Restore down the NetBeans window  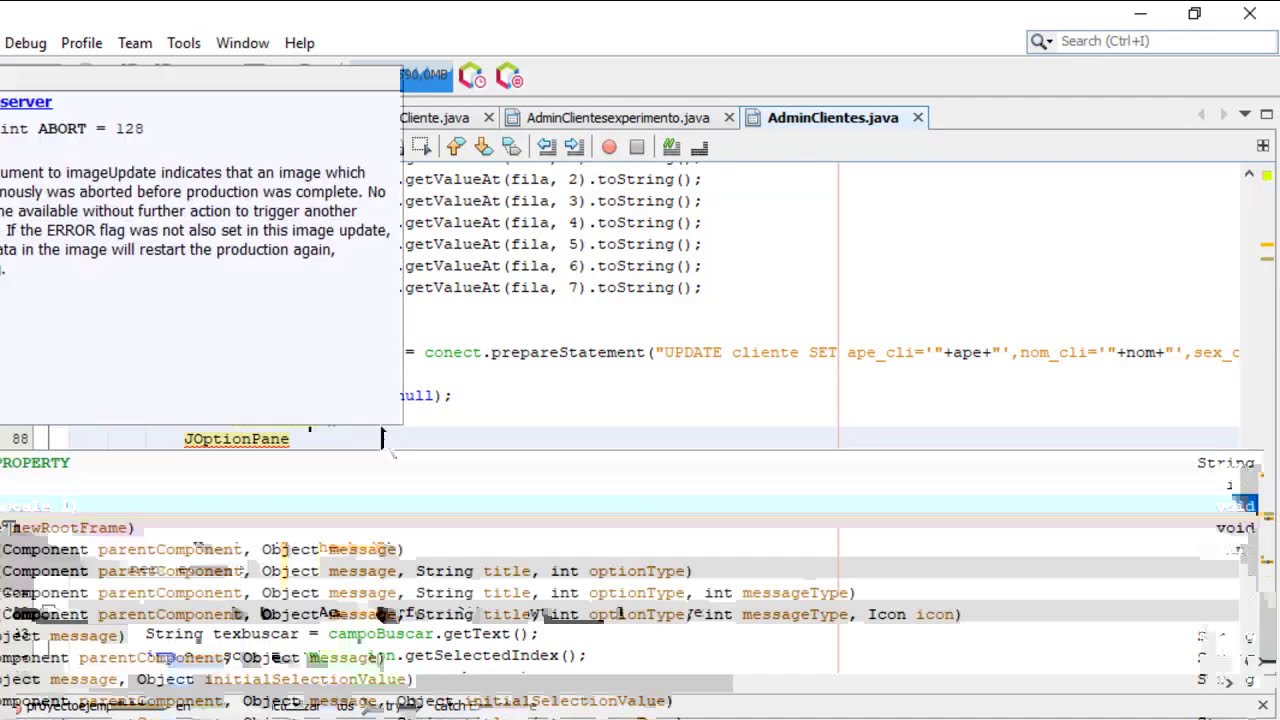click(1195, 14)
